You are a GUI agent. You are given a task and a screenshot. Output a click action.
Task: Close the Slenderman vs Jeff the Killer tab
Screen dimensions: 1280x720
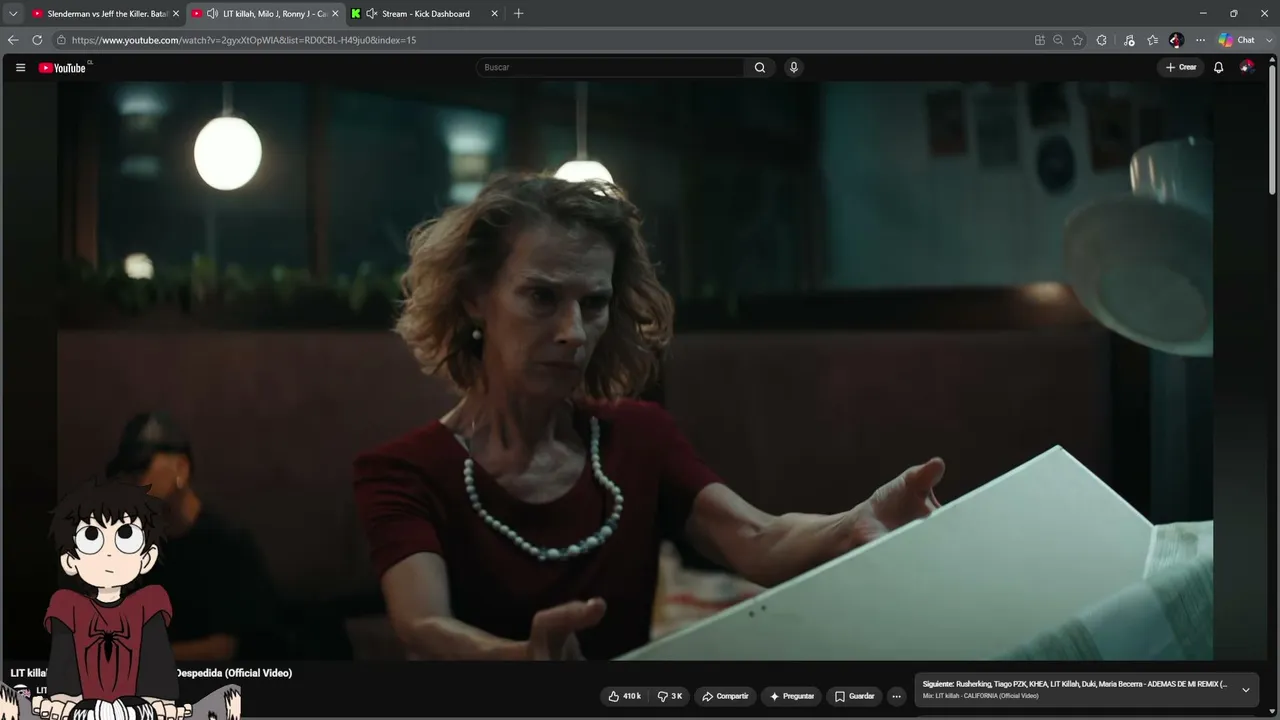pyautogui.click(x=176, y=14)
